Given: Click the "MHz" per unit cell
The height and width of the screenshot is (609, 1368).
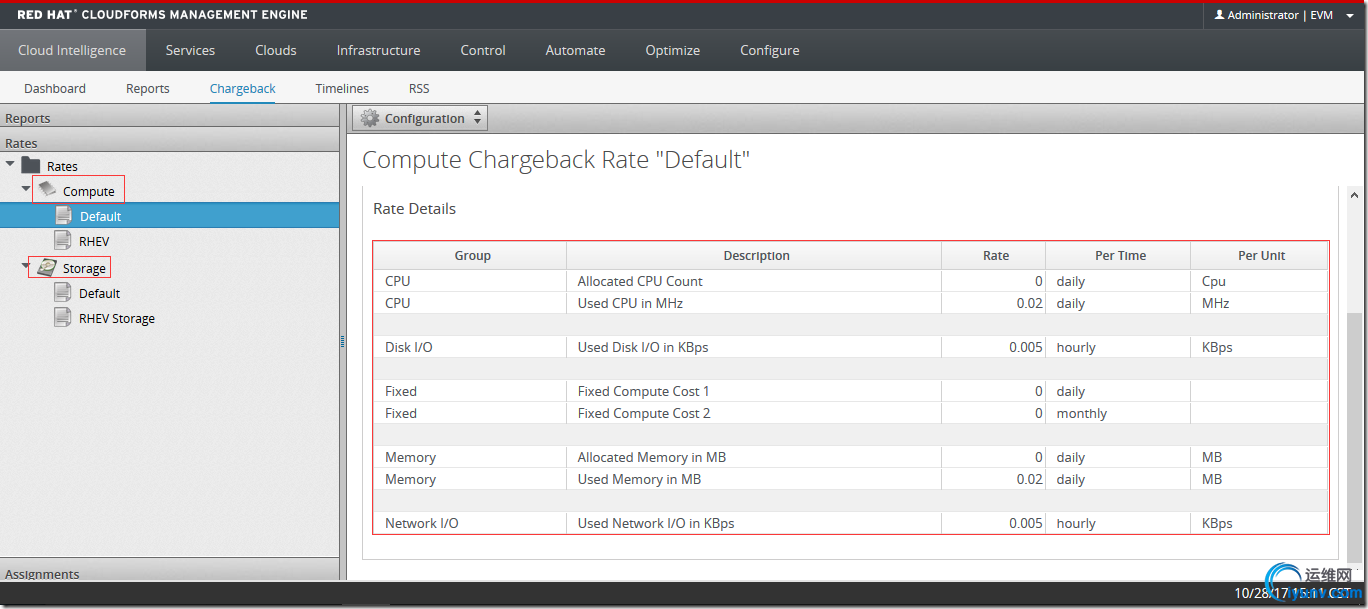Looking at the screenshot, I should click(x=1260, y=303).
